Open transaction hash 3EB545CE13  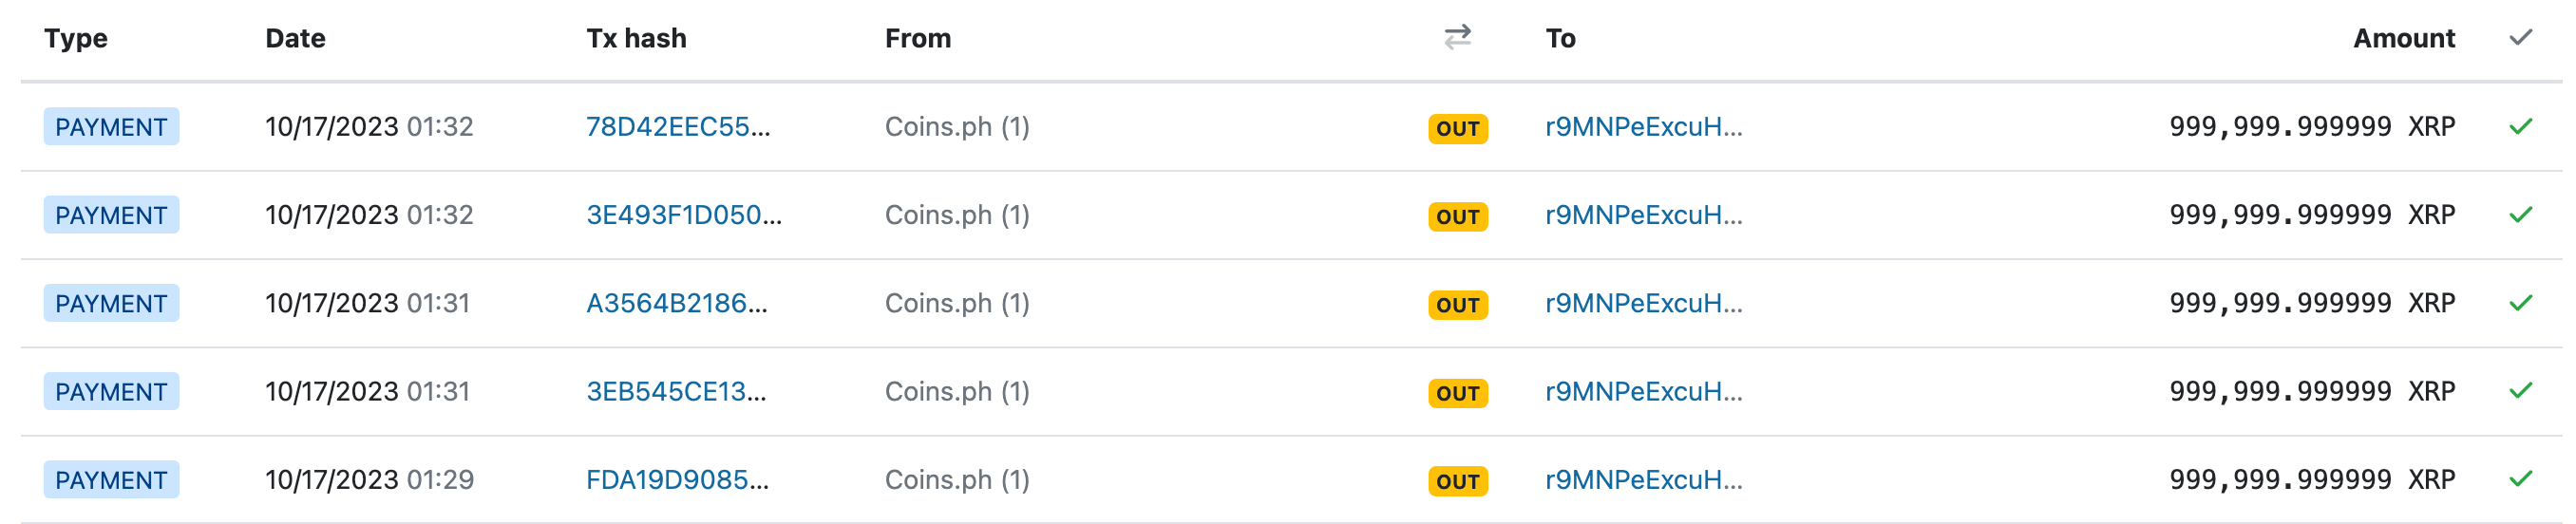676,391
